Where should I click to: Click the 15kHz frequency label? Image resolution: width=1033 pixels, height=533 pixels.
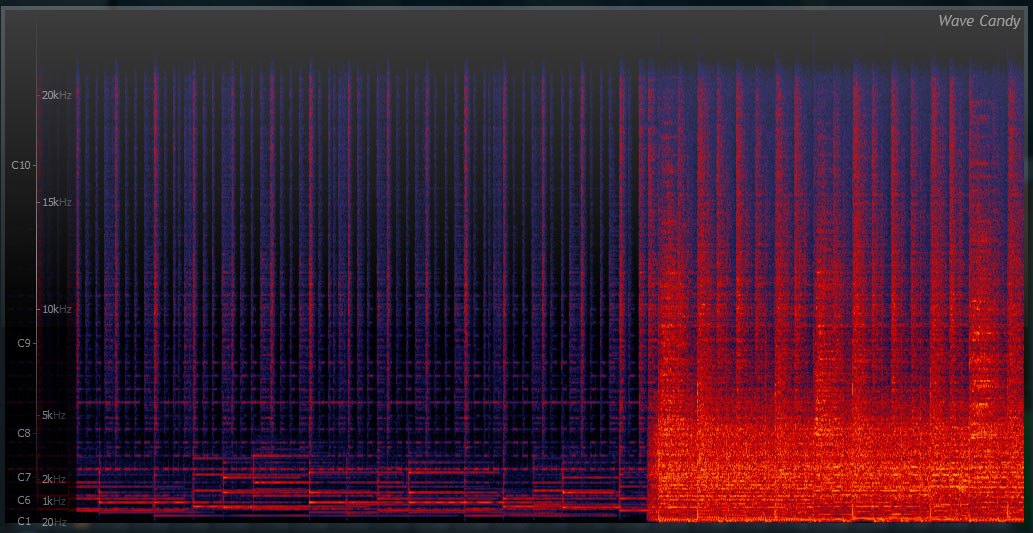click(56, 202)
